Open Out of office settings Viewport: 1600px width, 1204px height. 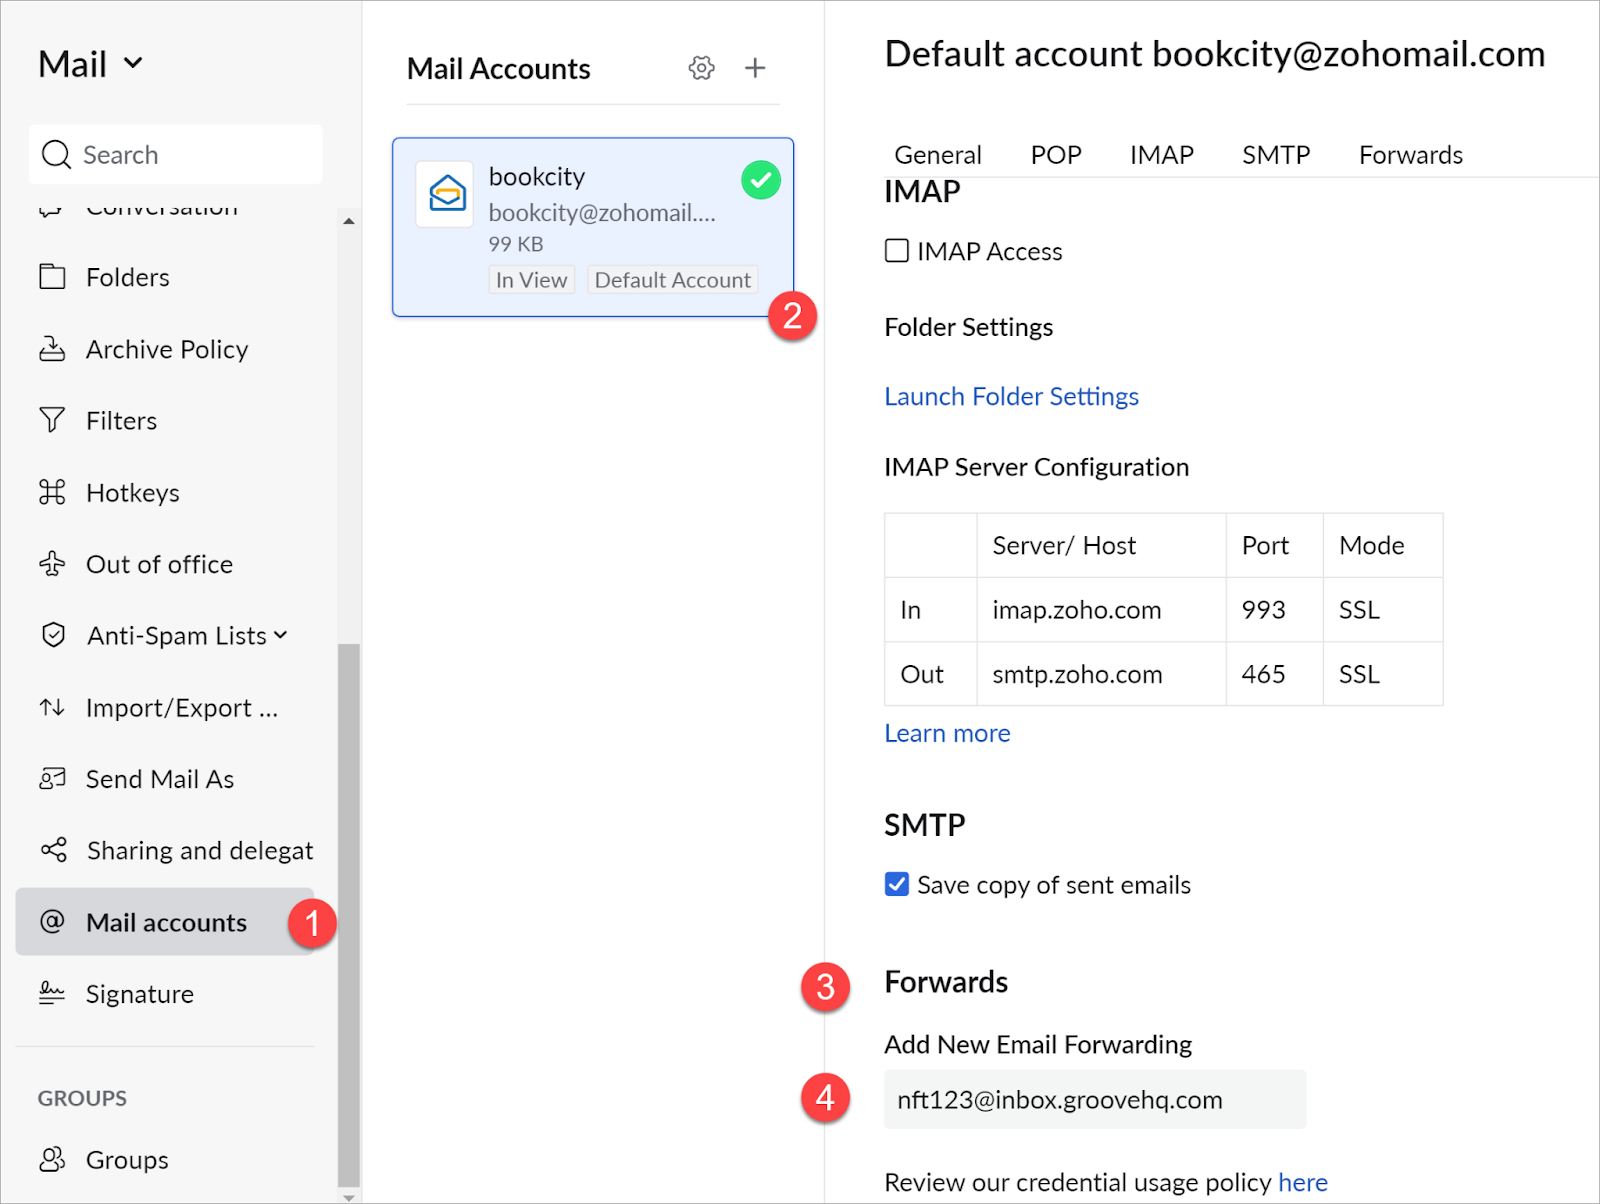pos(159,565)
